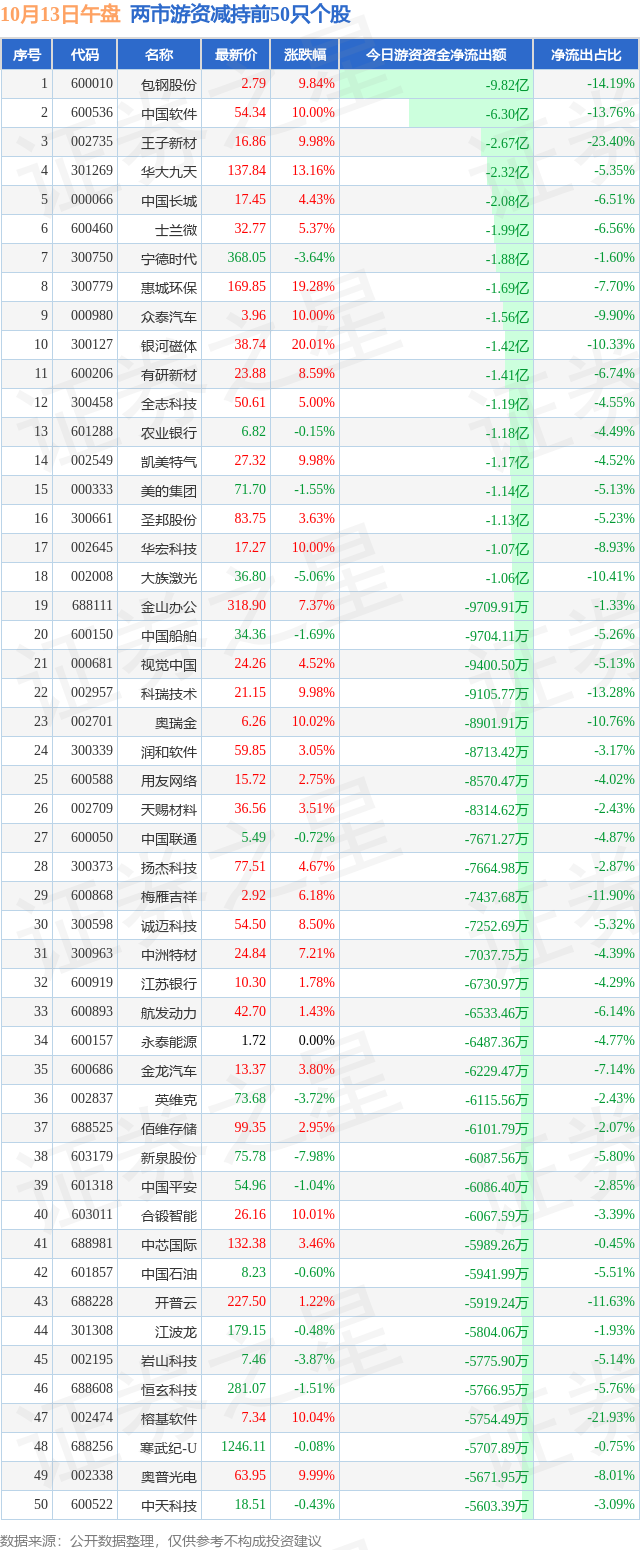Select stock name 农业银行
The image size is (640, 1550).
click(169, 432)
